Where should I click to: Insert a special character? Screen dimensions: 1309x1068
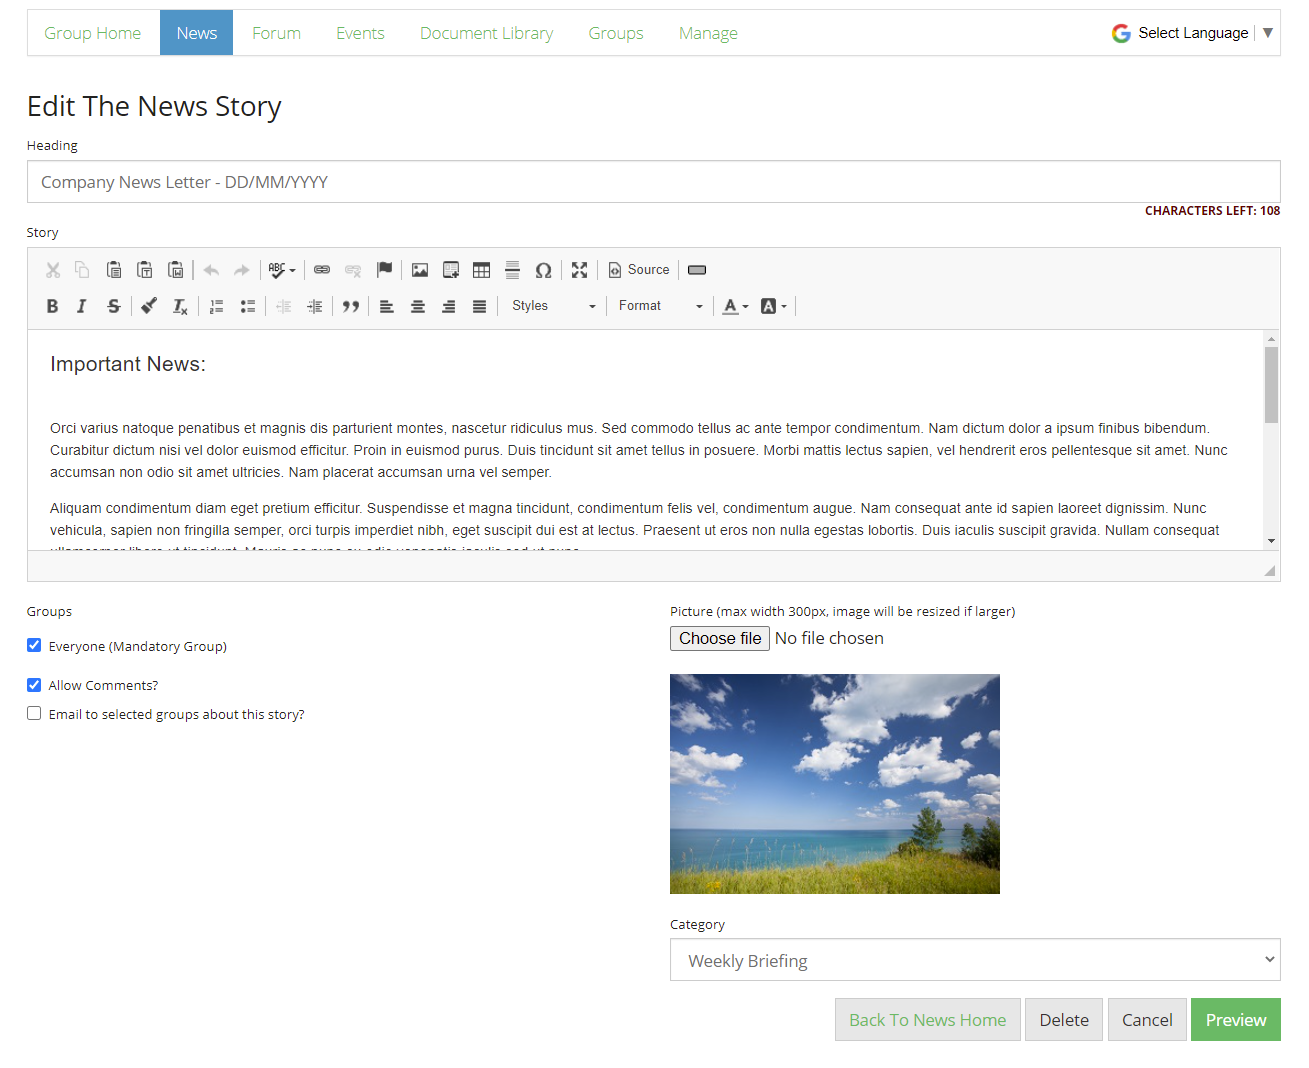(544, 269)
